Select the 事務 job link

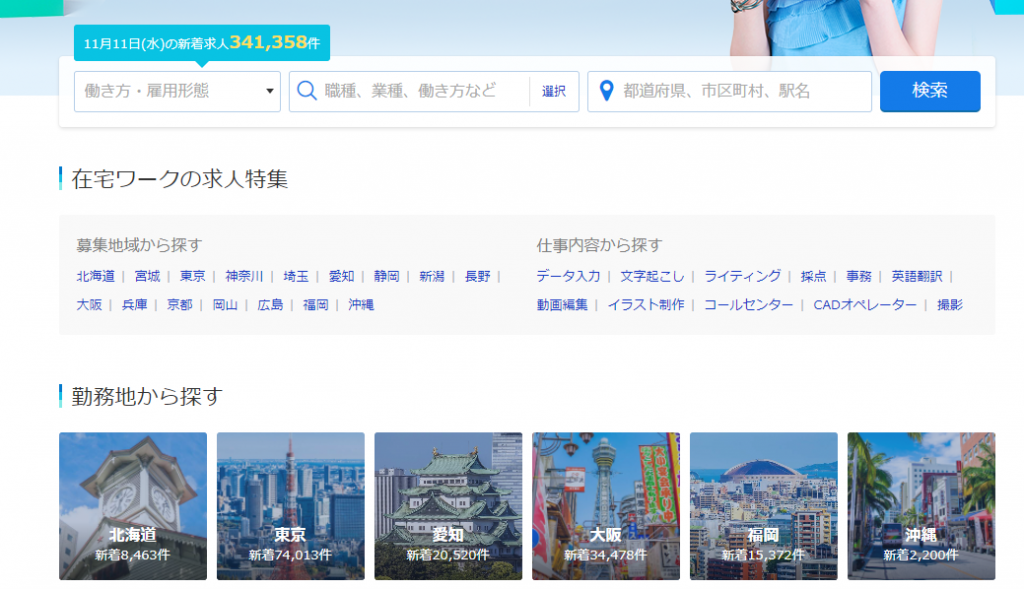(859, 276)
